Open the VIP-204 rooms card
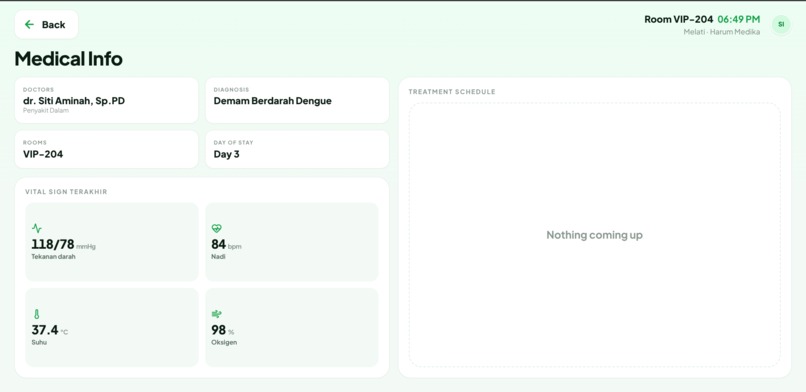This screenshot has width=806, height=392. 106,149
